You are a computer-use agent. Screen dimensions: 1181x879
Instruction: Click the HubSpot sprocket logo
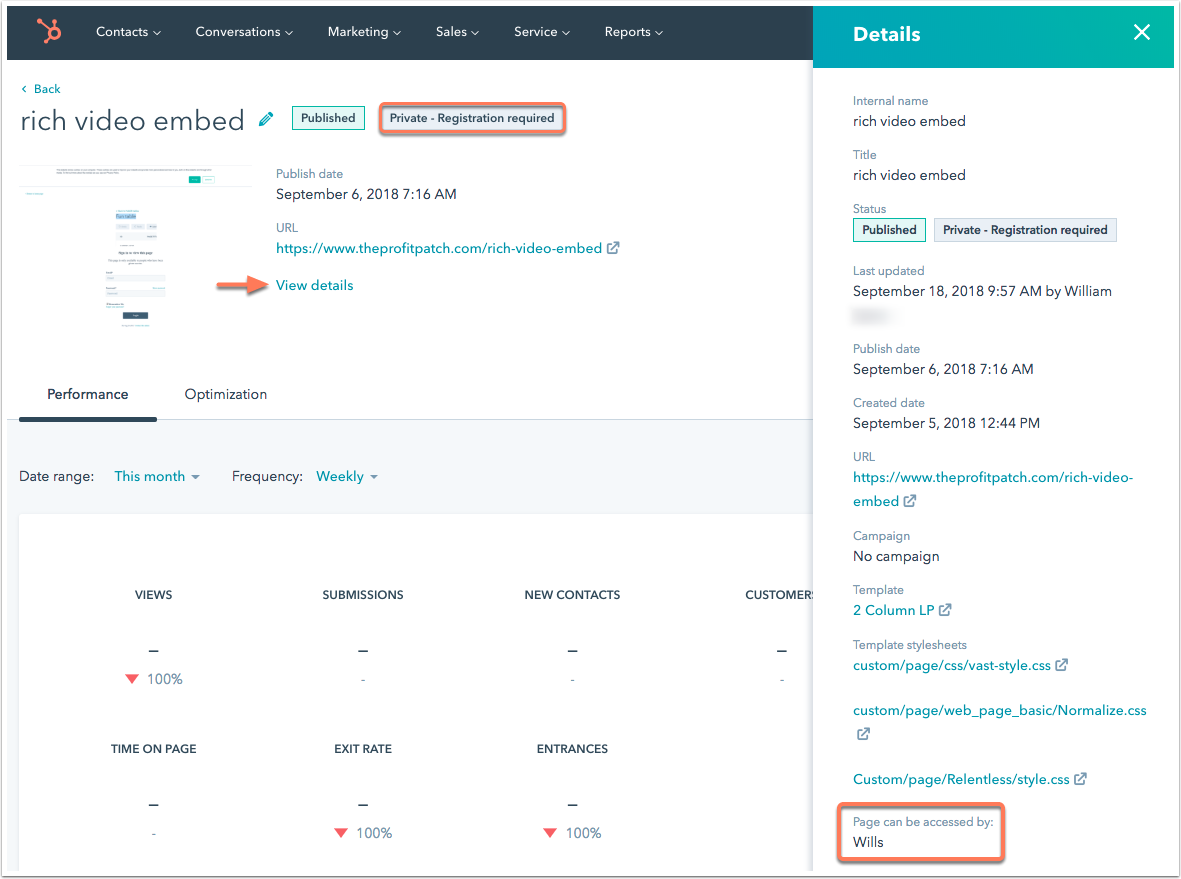click(x=48, y=32)
